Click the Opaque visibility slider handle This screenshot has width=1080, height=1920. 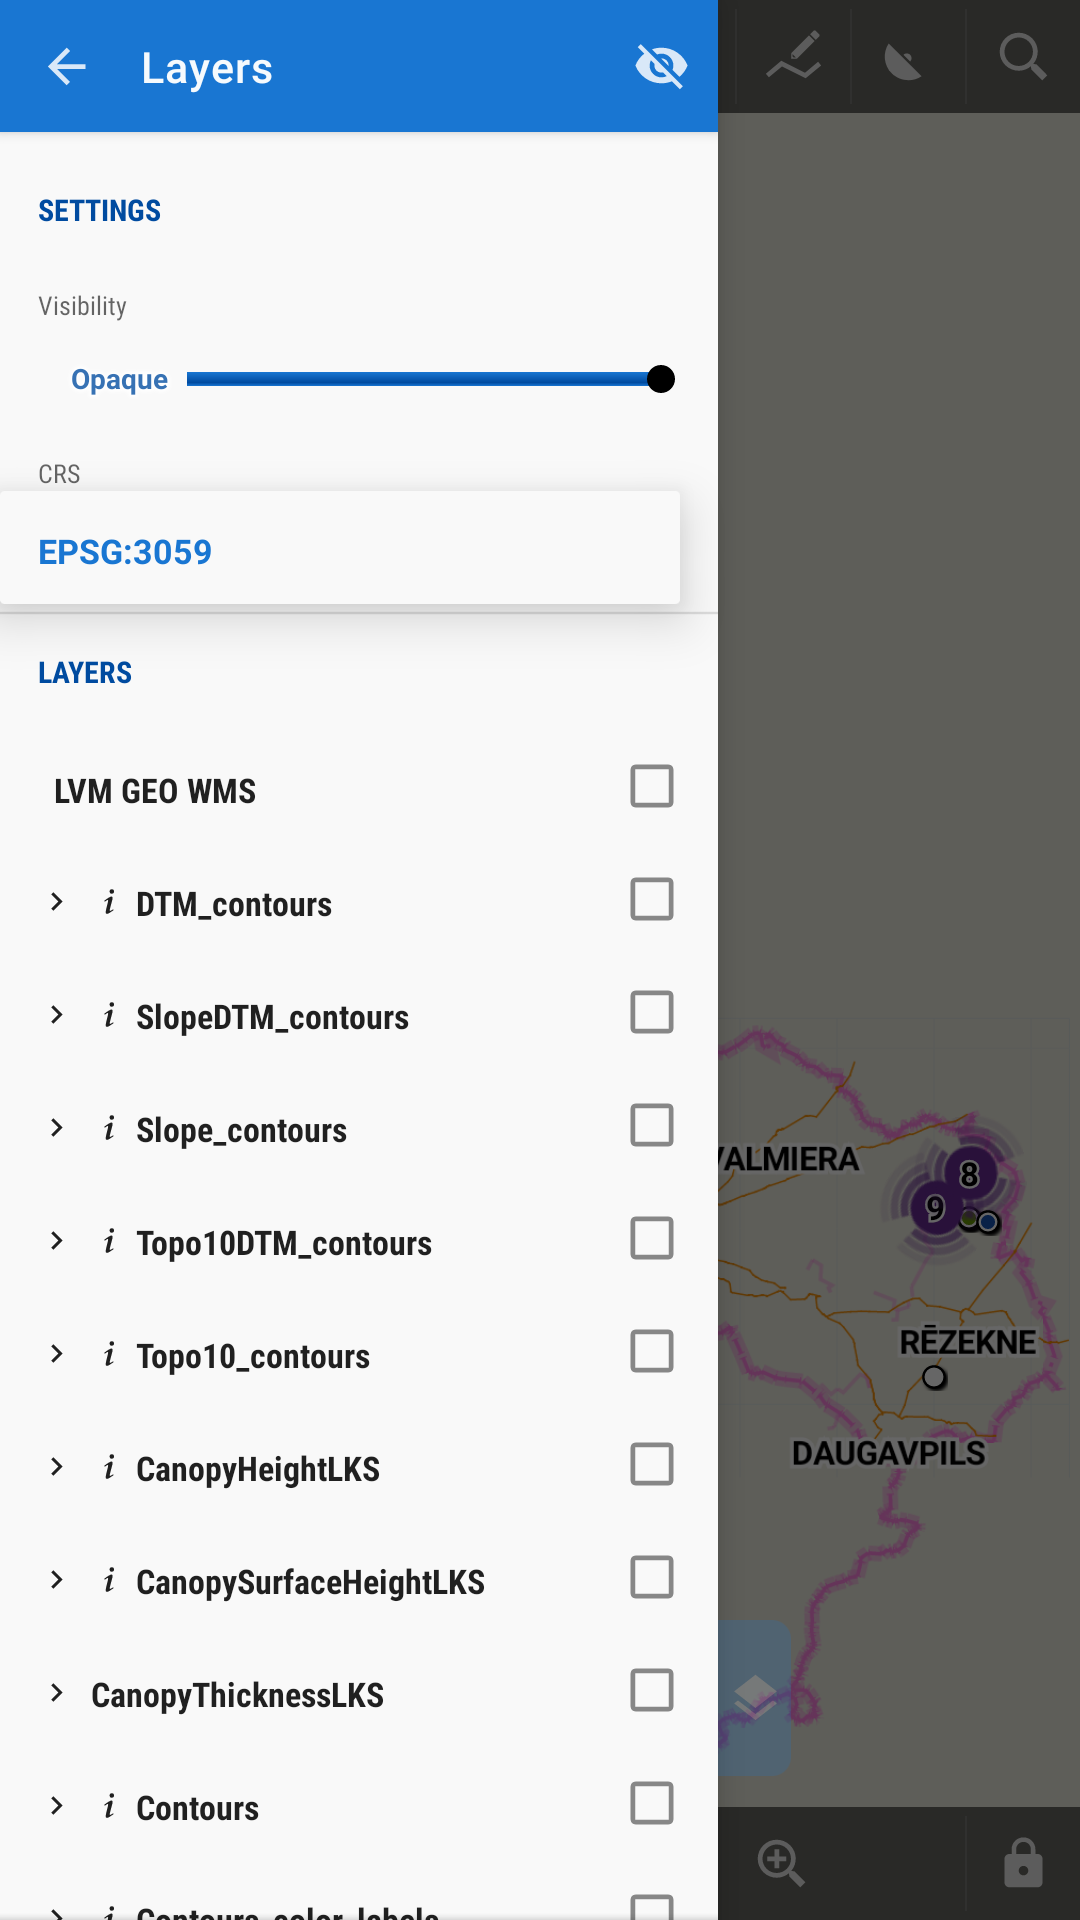click(x=661, y=379)
